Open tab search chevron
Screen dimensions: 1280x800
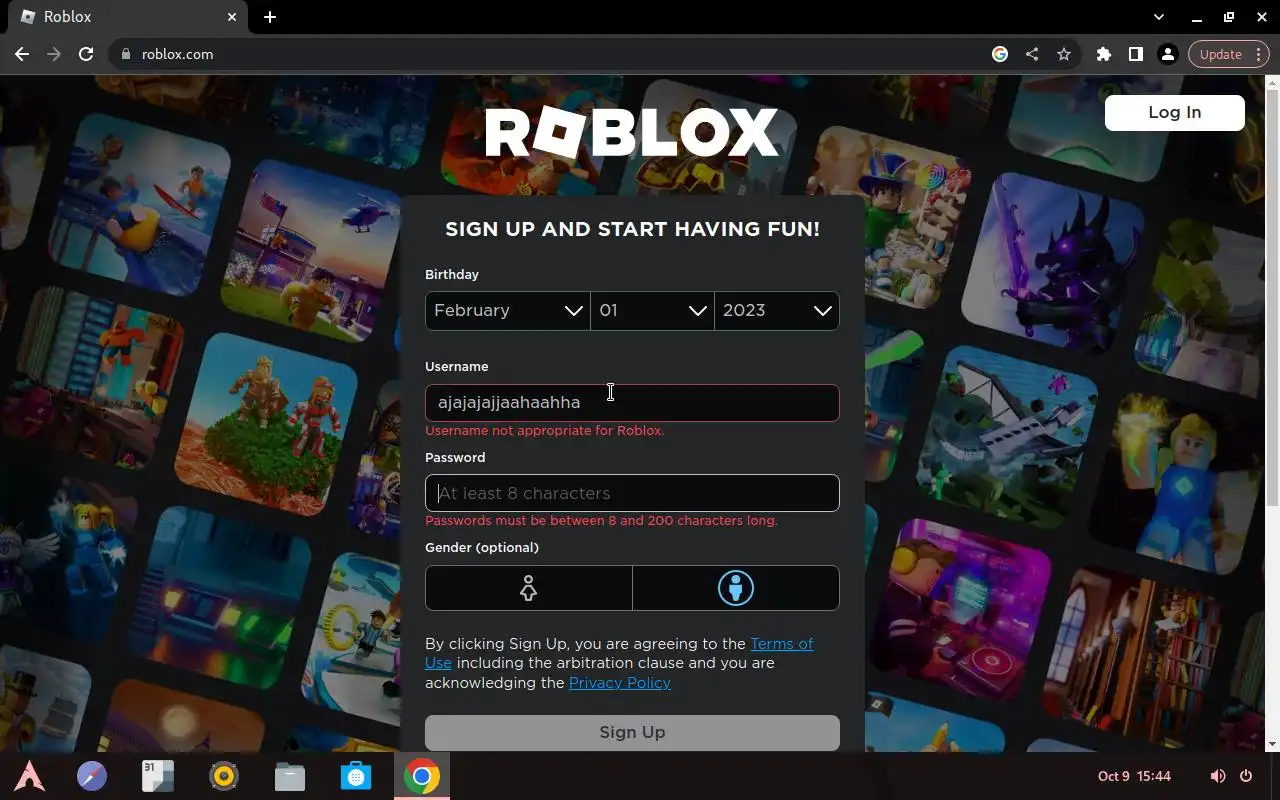[x=1159, y=17]
